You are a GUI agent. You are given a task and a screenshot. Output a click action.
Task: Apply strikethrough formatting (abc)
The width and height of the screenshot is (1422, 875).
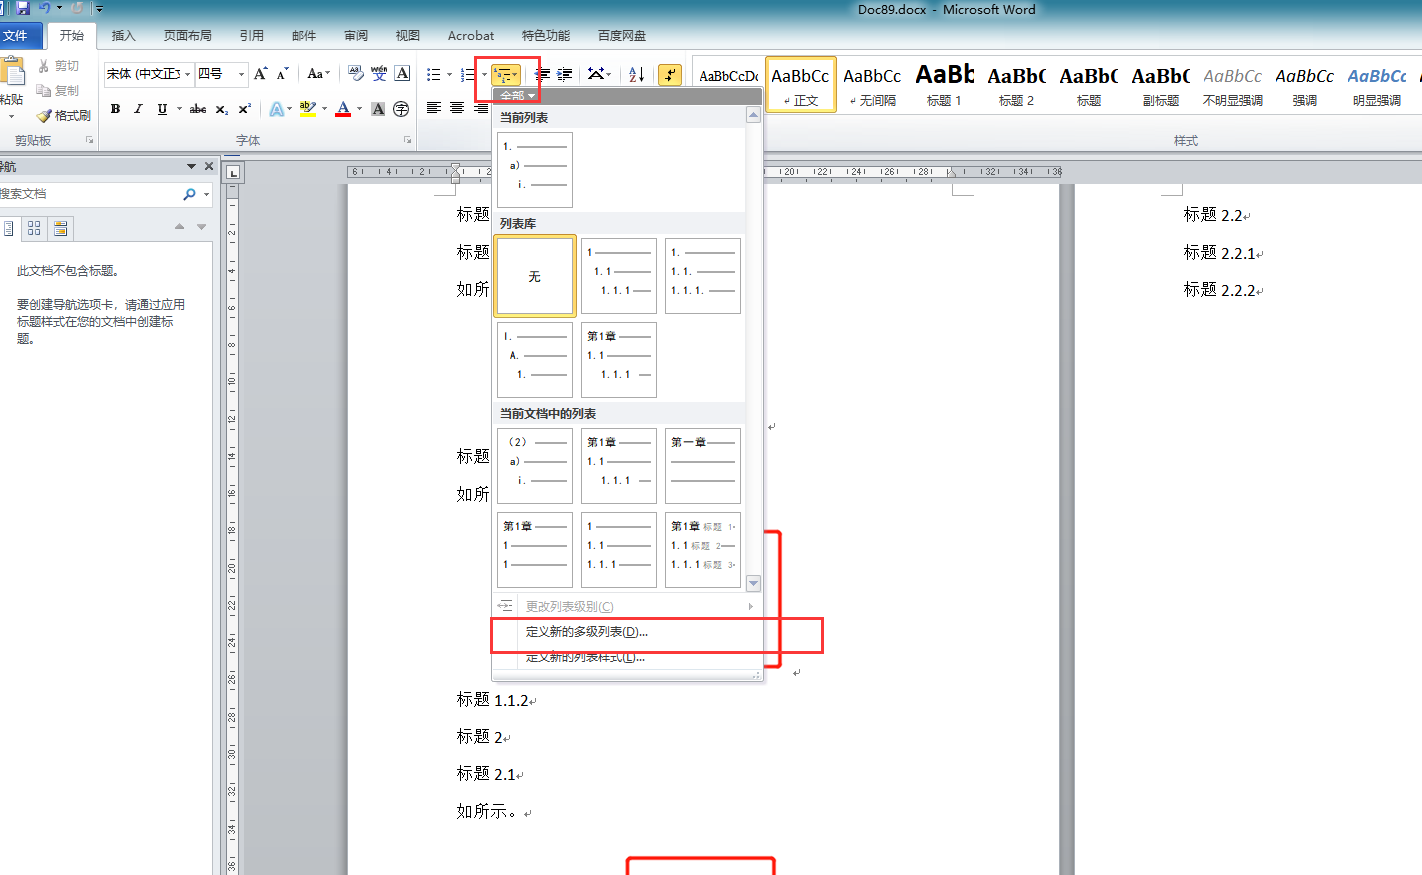pyautogui.click(x=198, y=109)
